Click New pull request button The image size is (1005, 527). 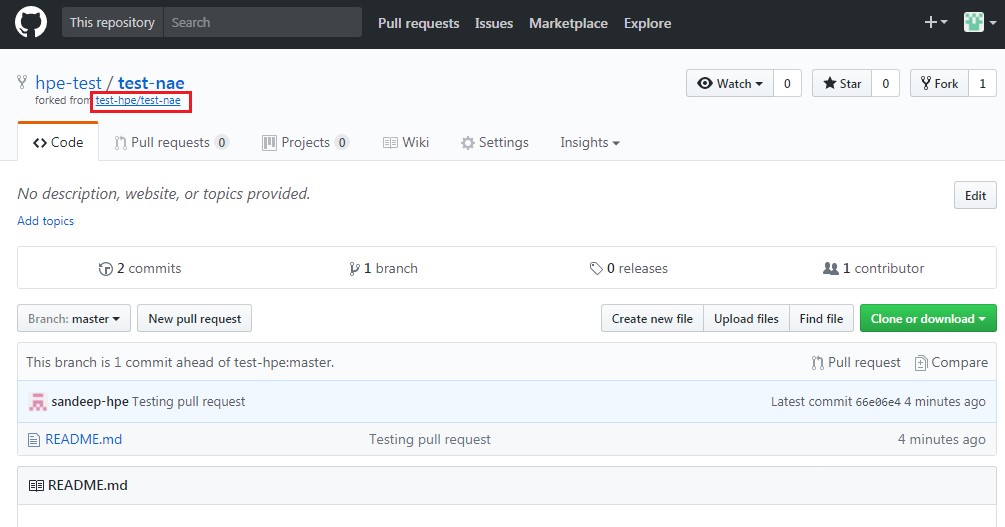[x=194, y=318]
